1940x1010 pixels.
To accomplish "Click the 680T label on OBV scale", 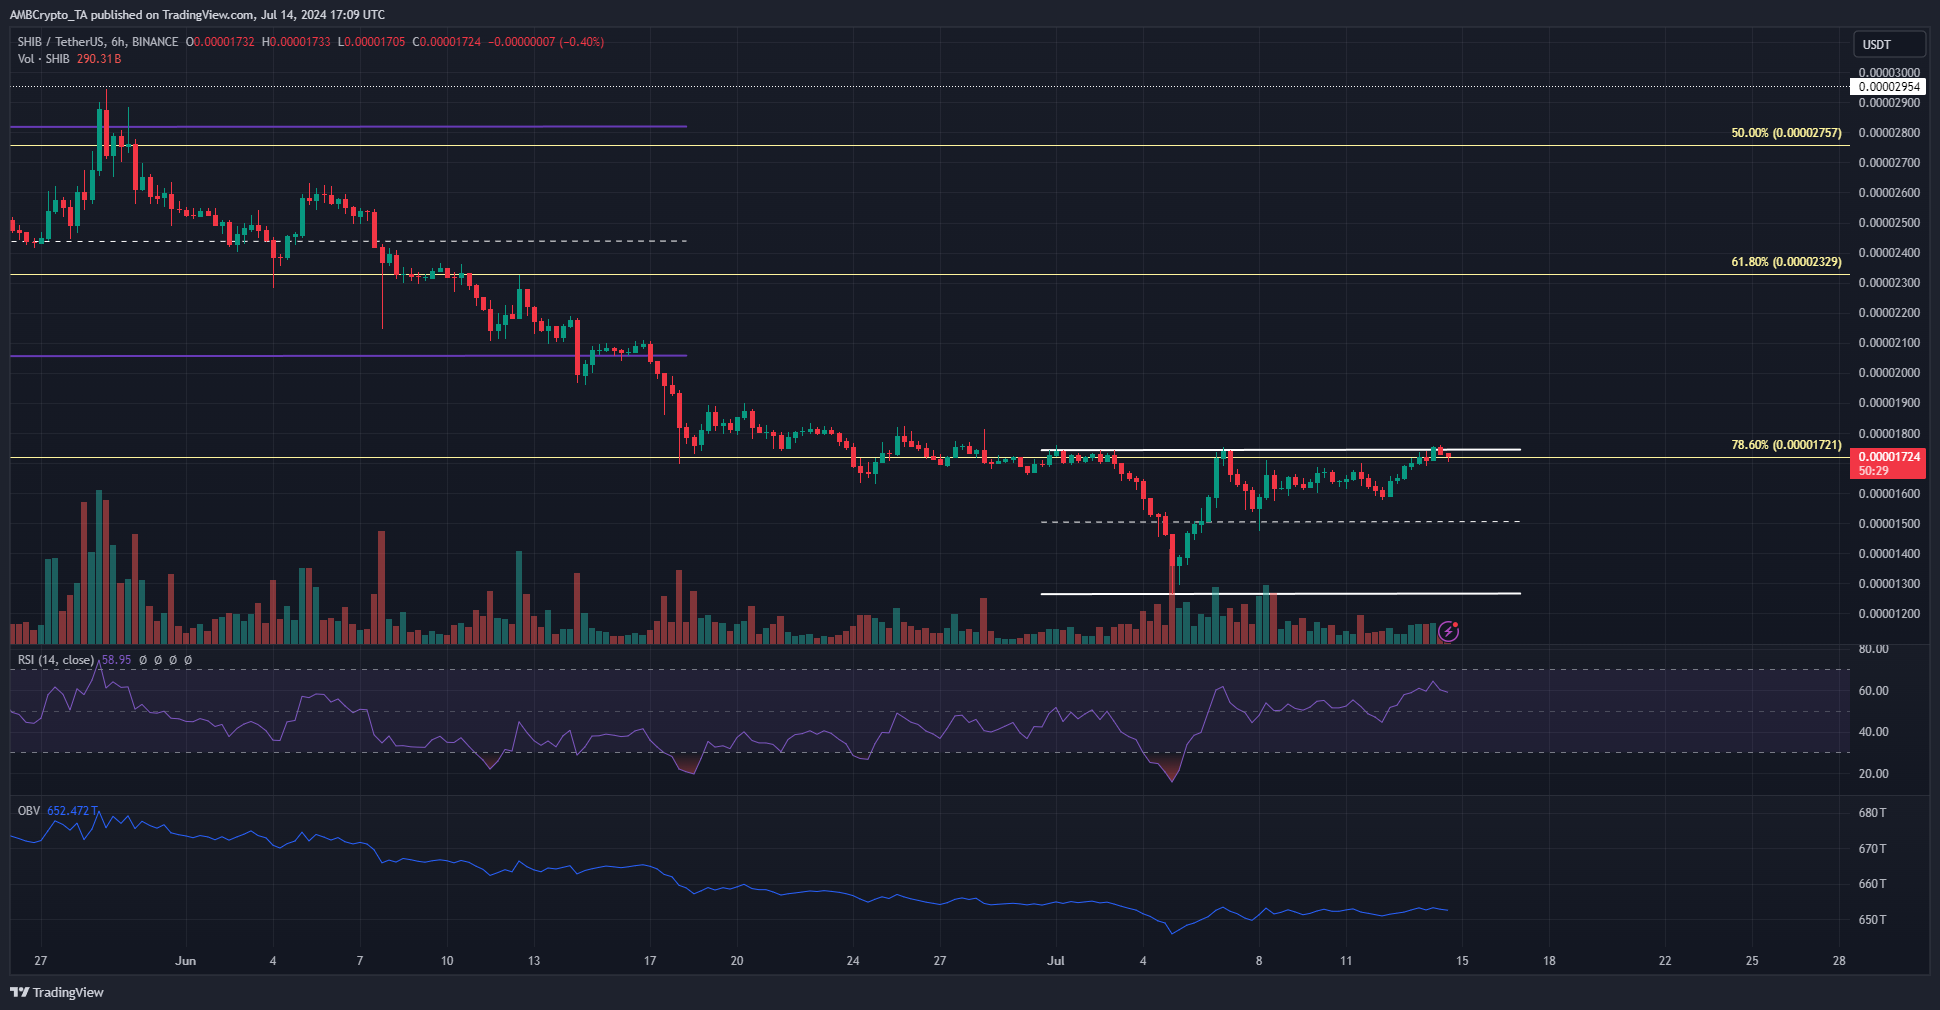I will tap(1872, 813).
